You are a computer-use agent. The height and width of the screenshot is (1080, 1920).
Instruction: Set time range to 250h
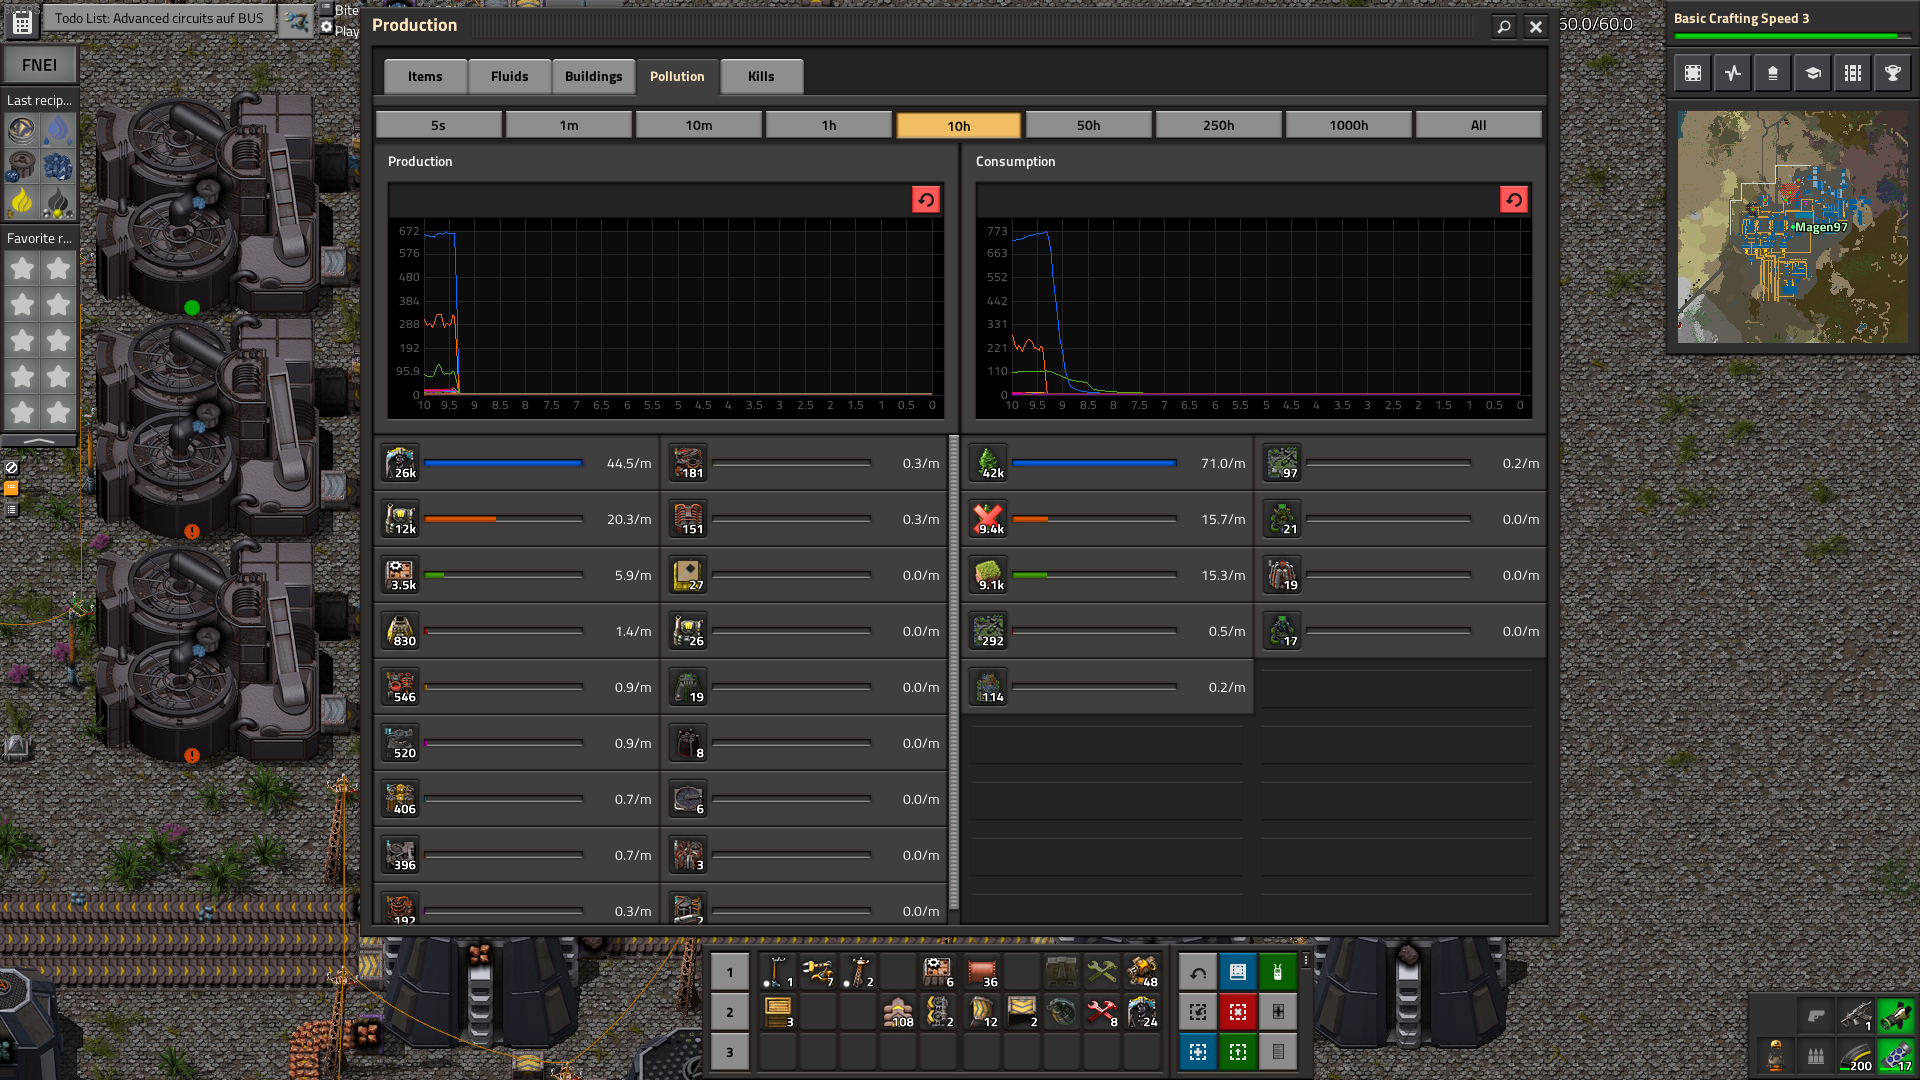(x=1218, y=125)
